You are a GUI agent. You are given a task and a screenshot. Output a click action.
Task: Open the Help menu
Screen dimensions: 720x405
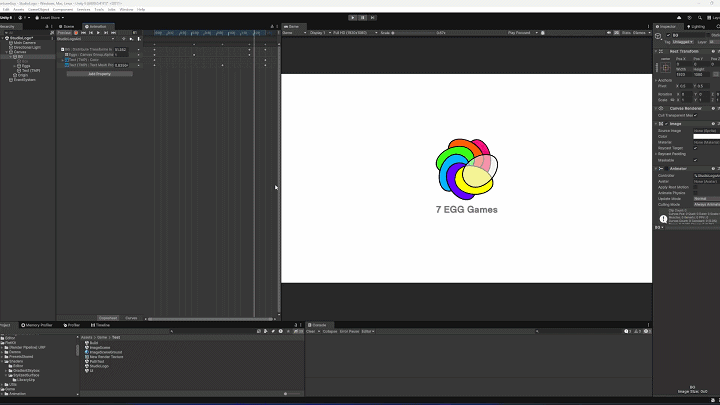click(141, 9)
